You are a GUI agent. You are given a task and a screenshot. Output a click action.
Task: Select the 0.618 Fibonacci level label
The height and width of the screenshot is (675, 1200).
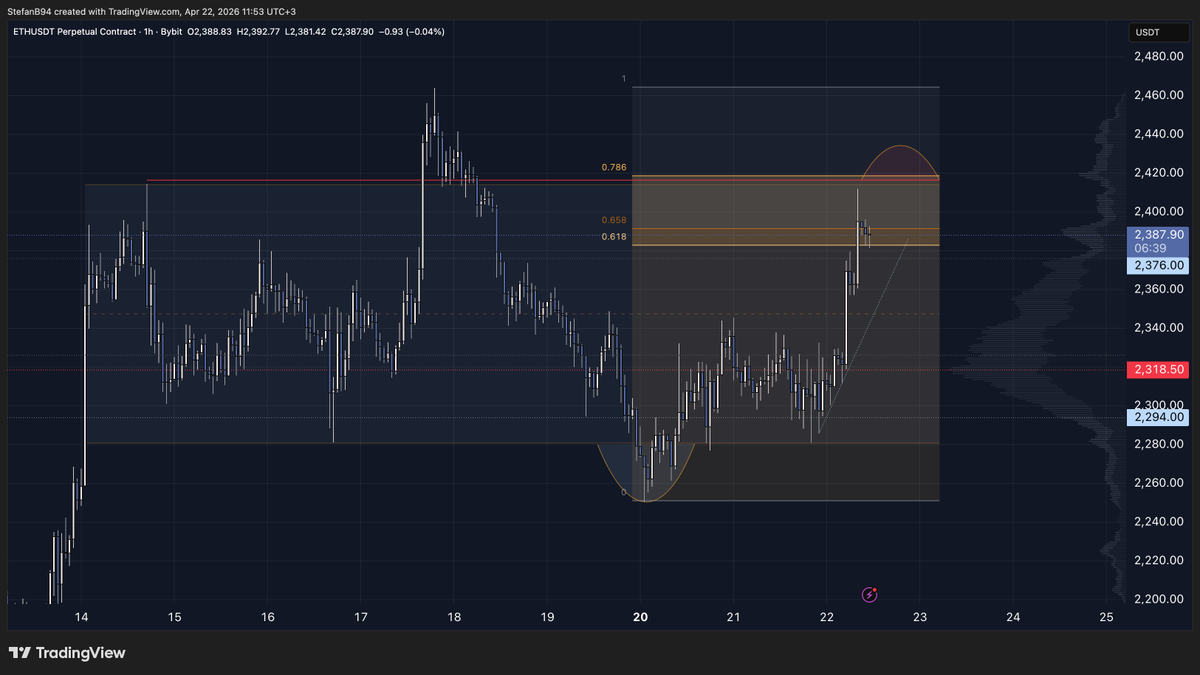614,236
